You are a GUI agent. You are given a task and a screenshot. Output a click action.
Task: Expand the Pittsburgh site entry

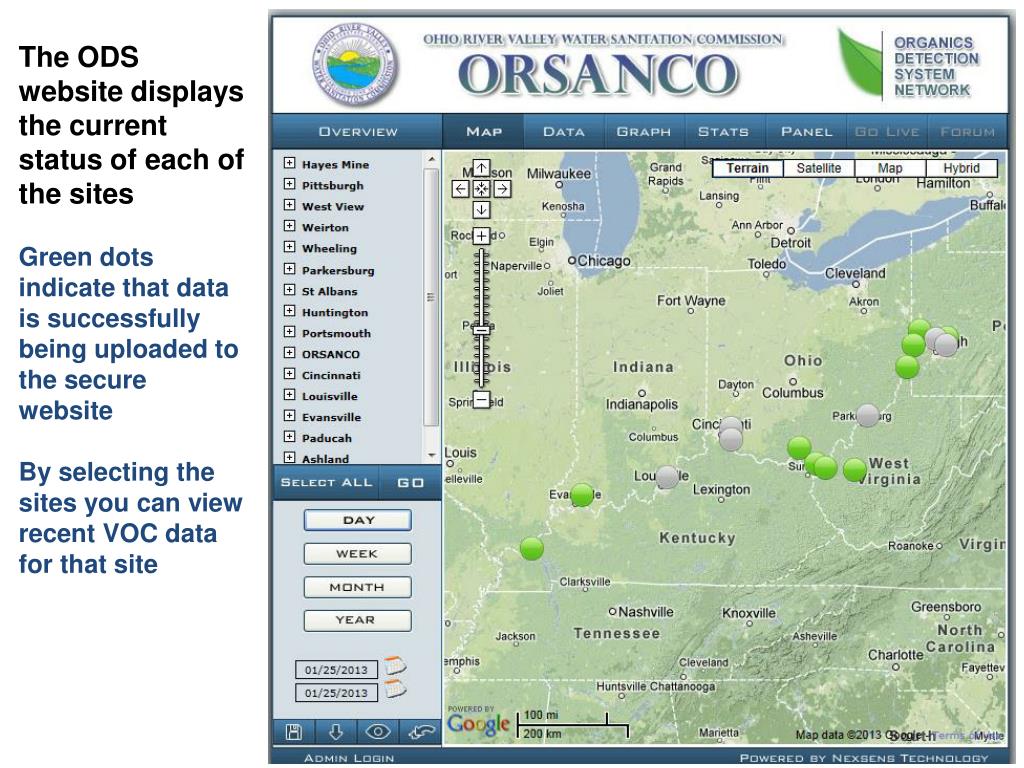pos(289,184)
